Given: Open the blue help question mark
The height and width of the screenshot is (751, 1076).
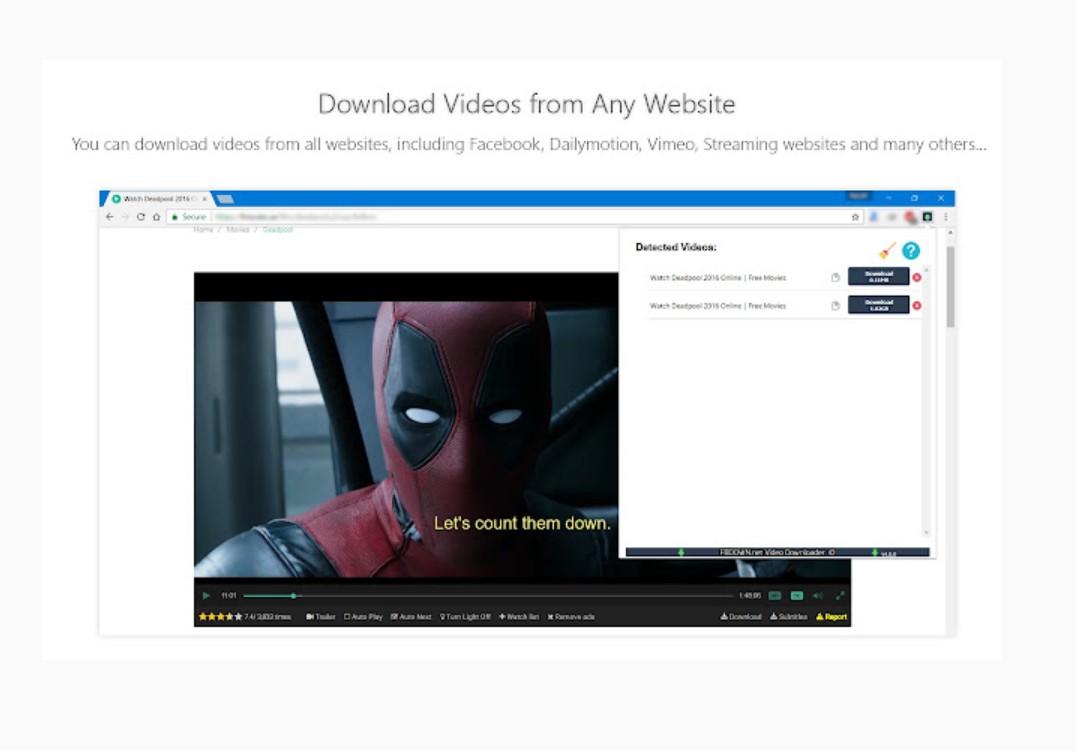Looking at the screenshot, I should coord(911,251).
